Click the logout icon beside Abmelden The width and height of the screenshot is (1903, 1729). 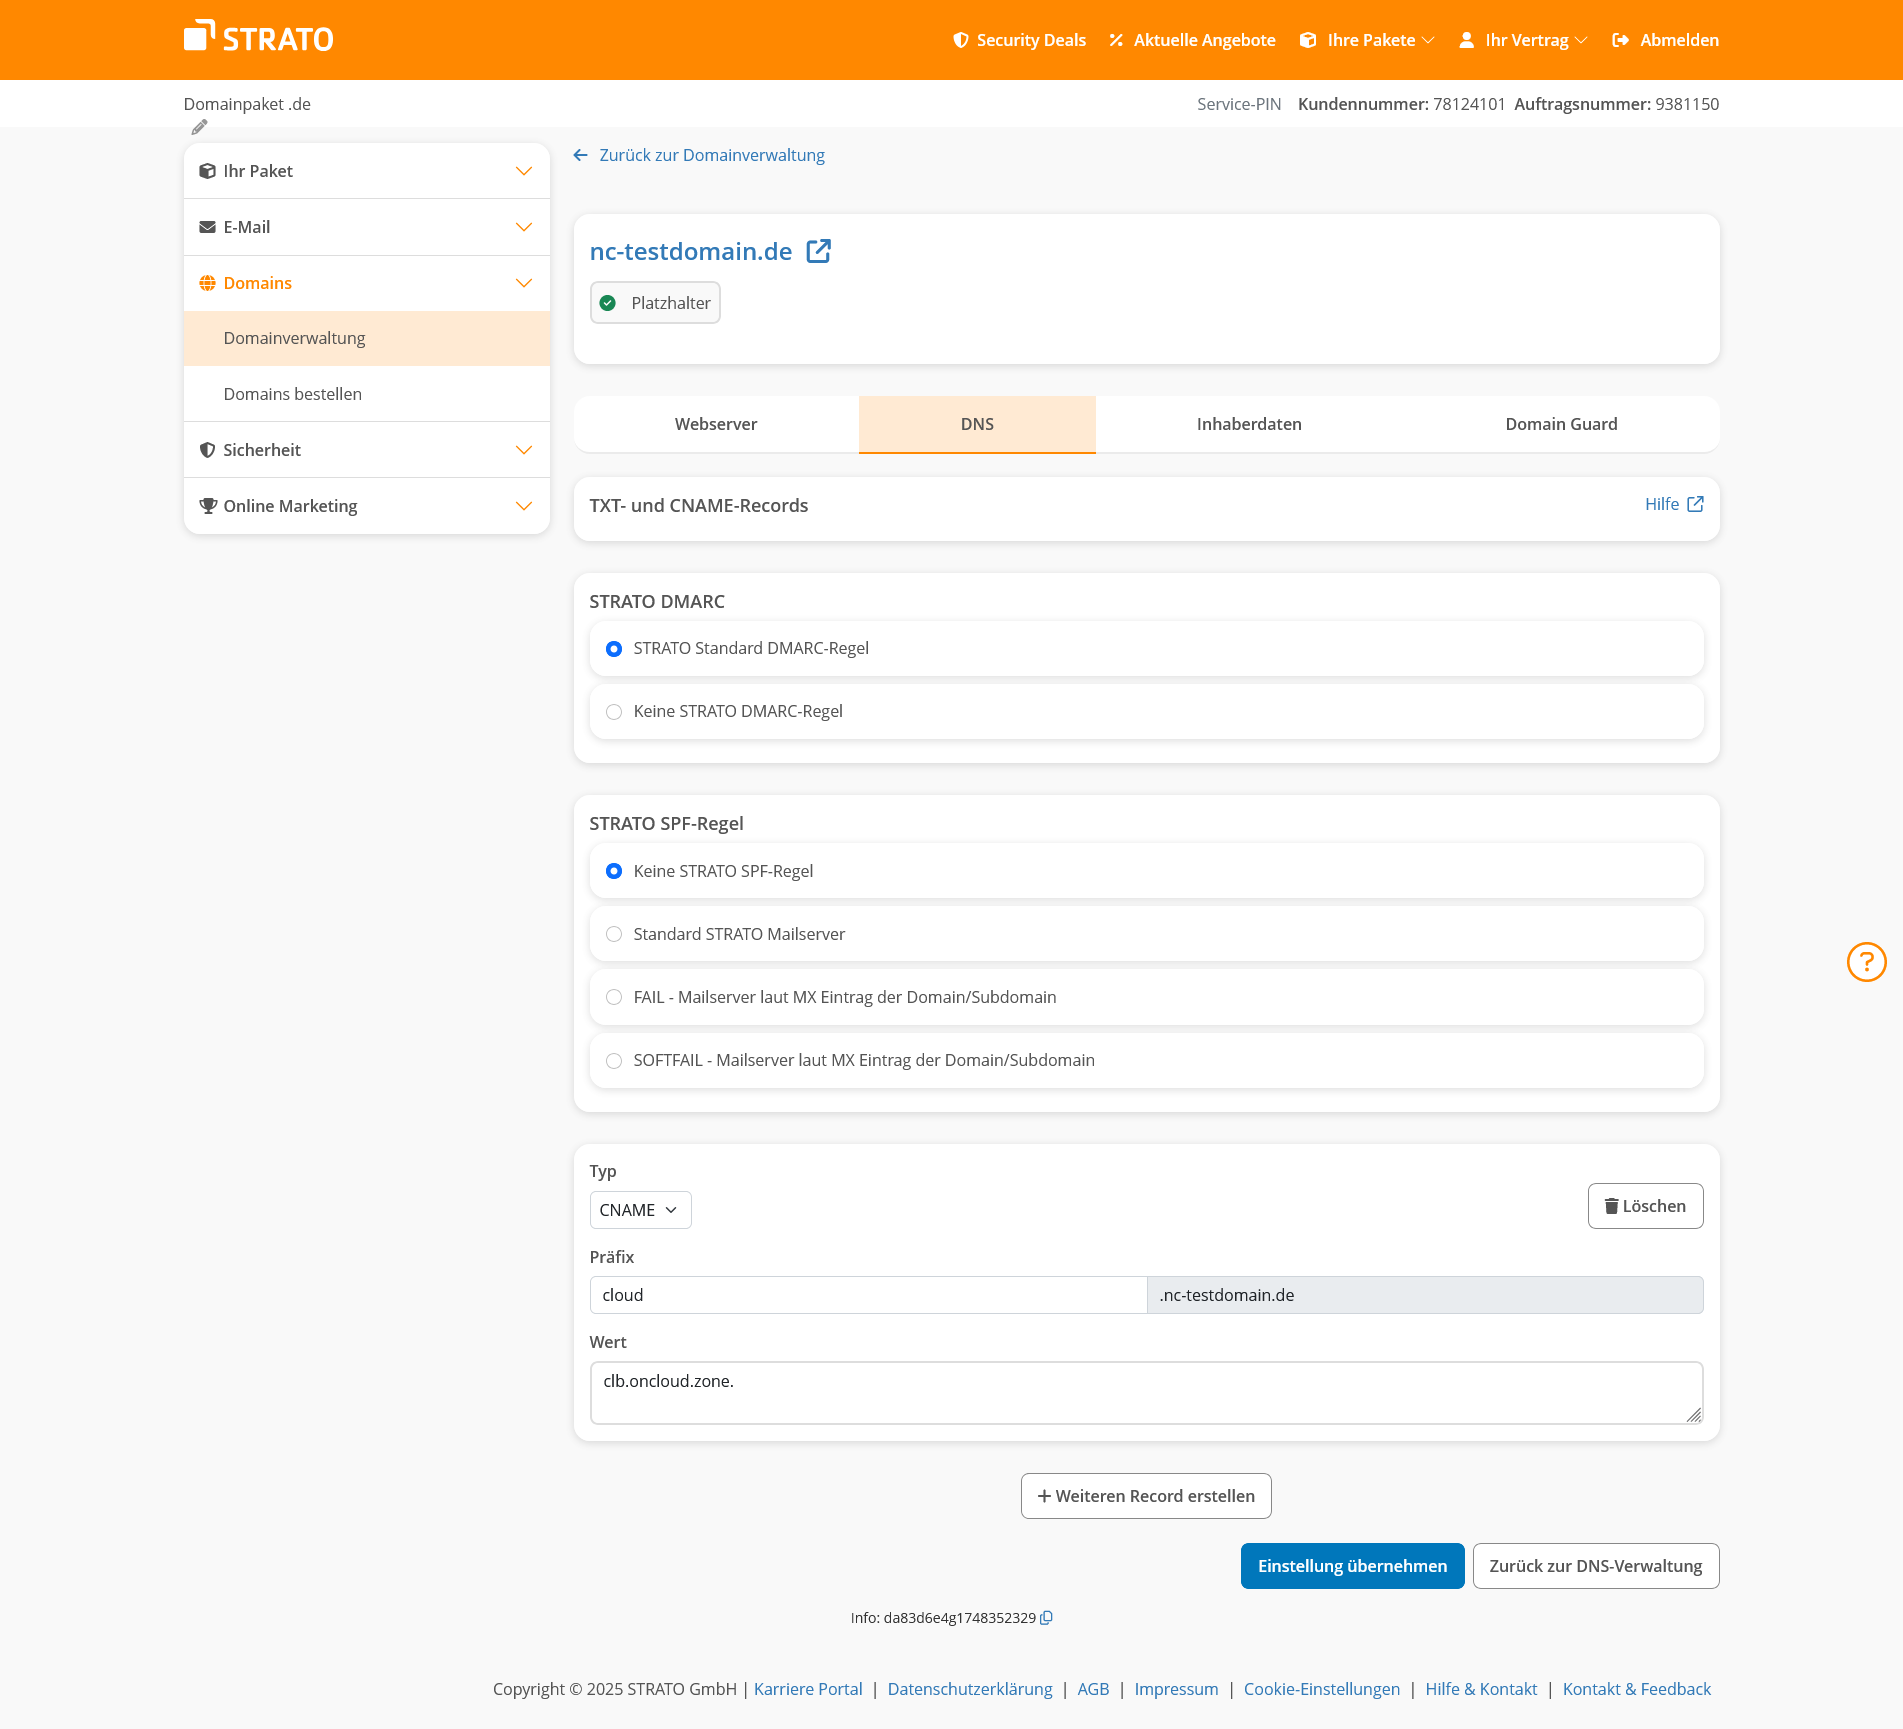tap(1621, 40)
